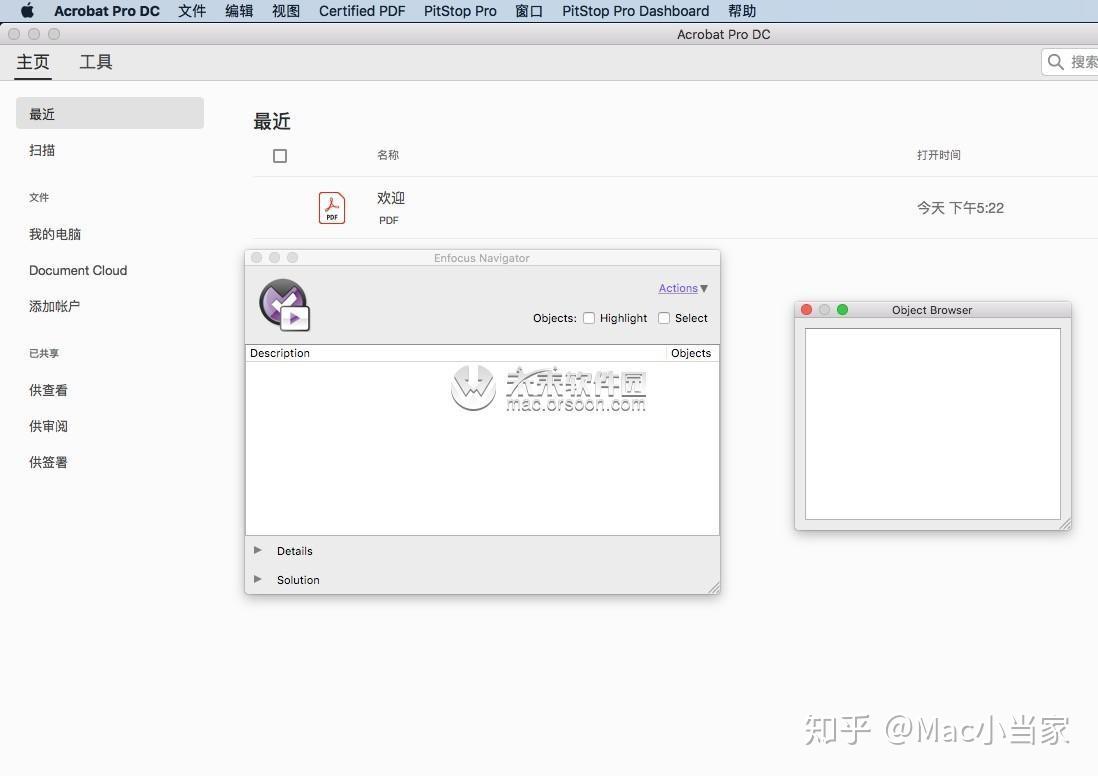The height and width of the screenshot is (776, 1098).
Task: Open the Certified PDF menu
Action: click(361, 11)
